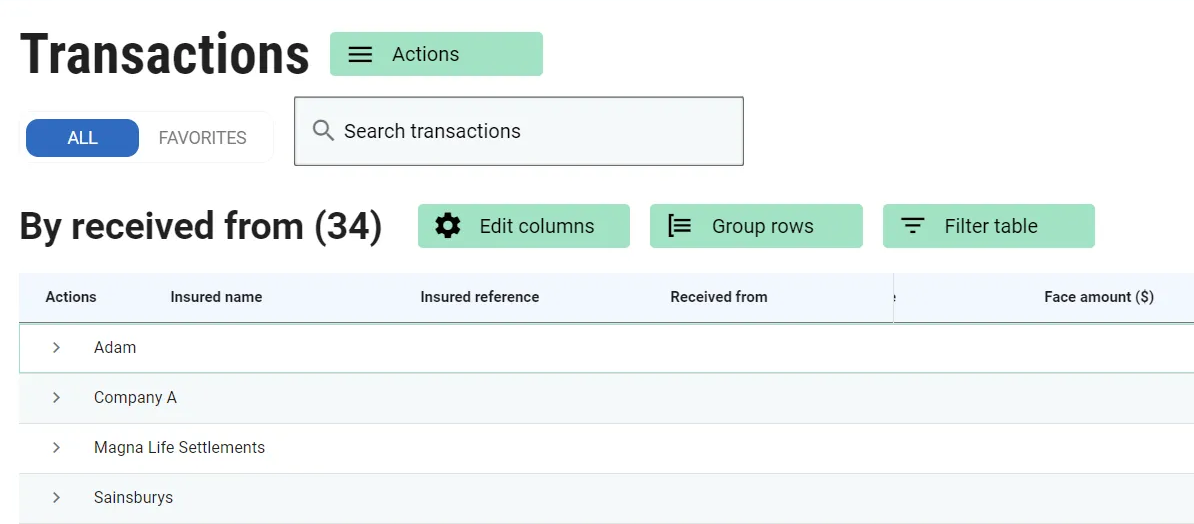The height and width of the screenshot is (524, 1194).
Task: Sort by Insured name column header
Action: pos(216,297)
